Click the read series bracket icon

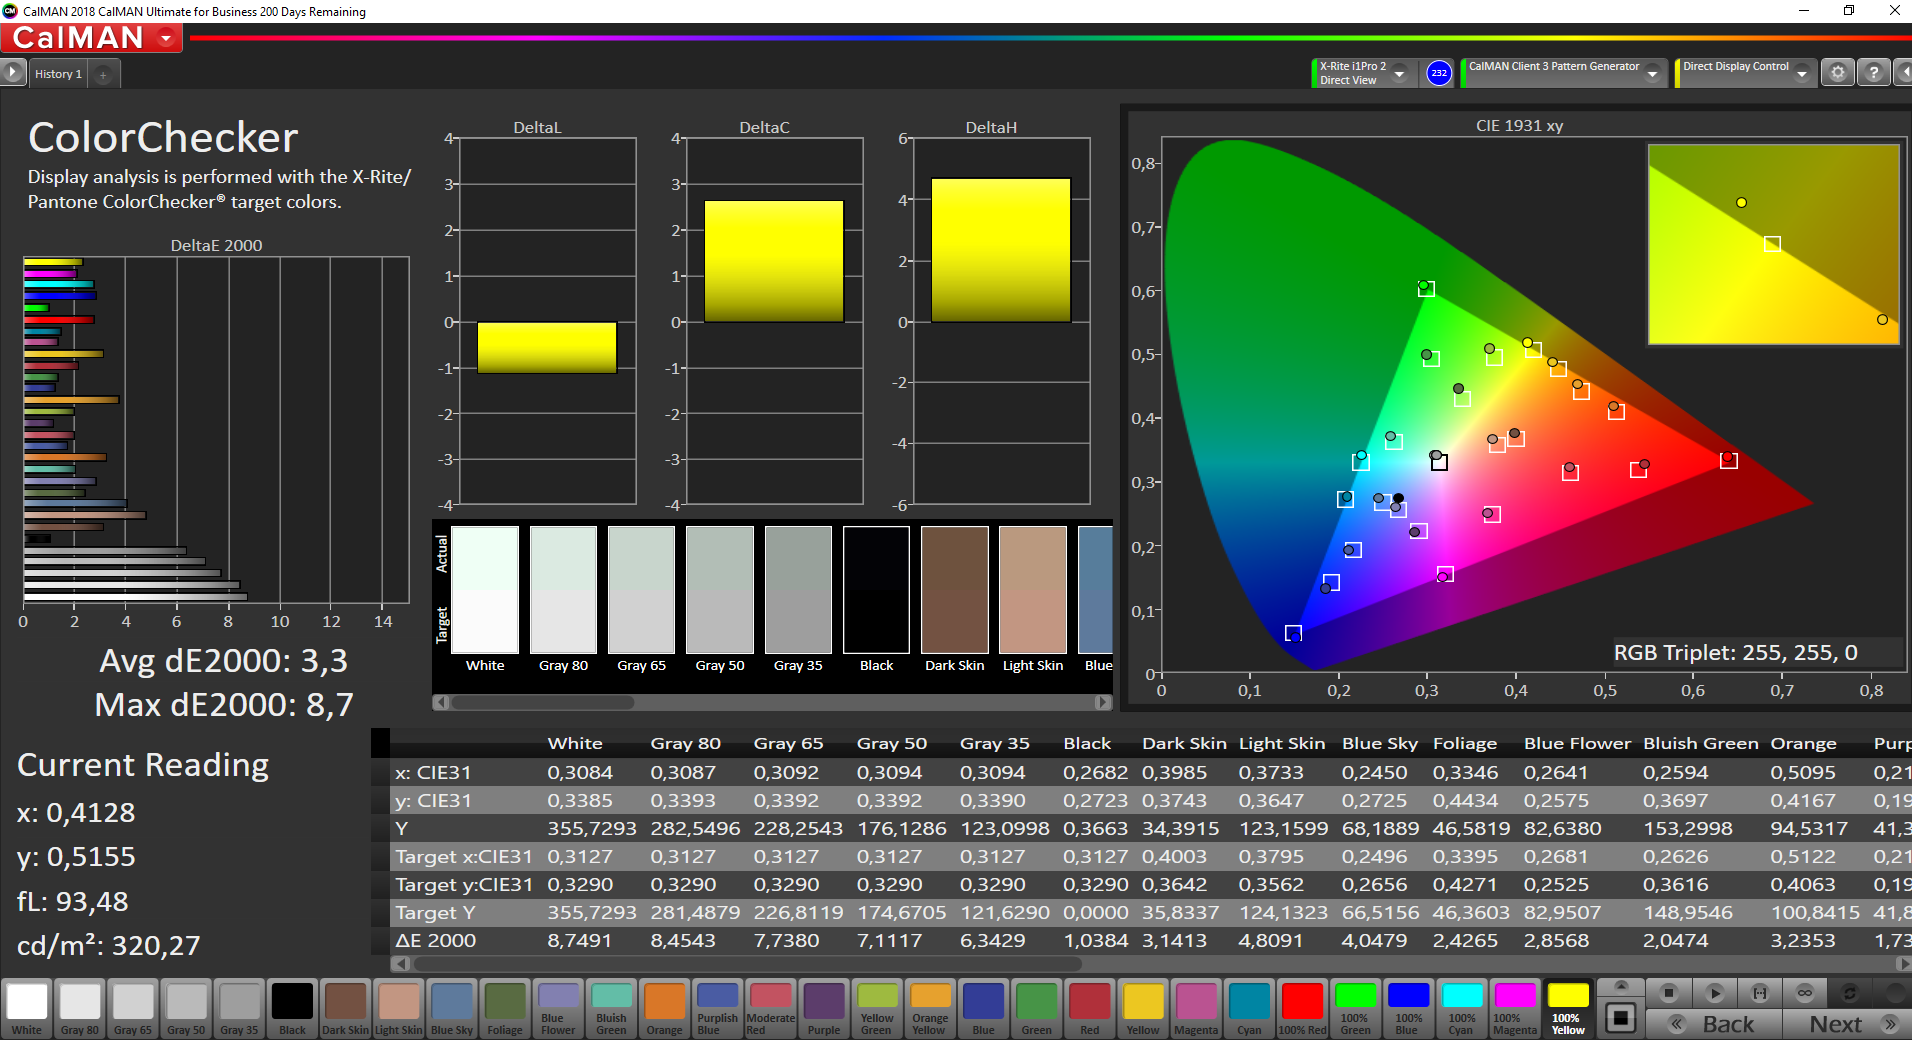[x=1759, y=993]
